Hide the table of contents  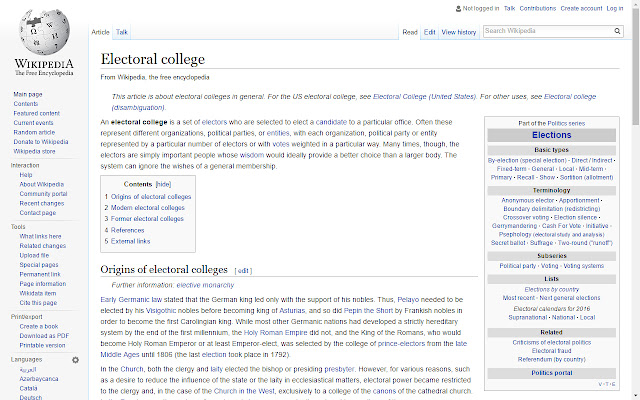tap(163, 185)
